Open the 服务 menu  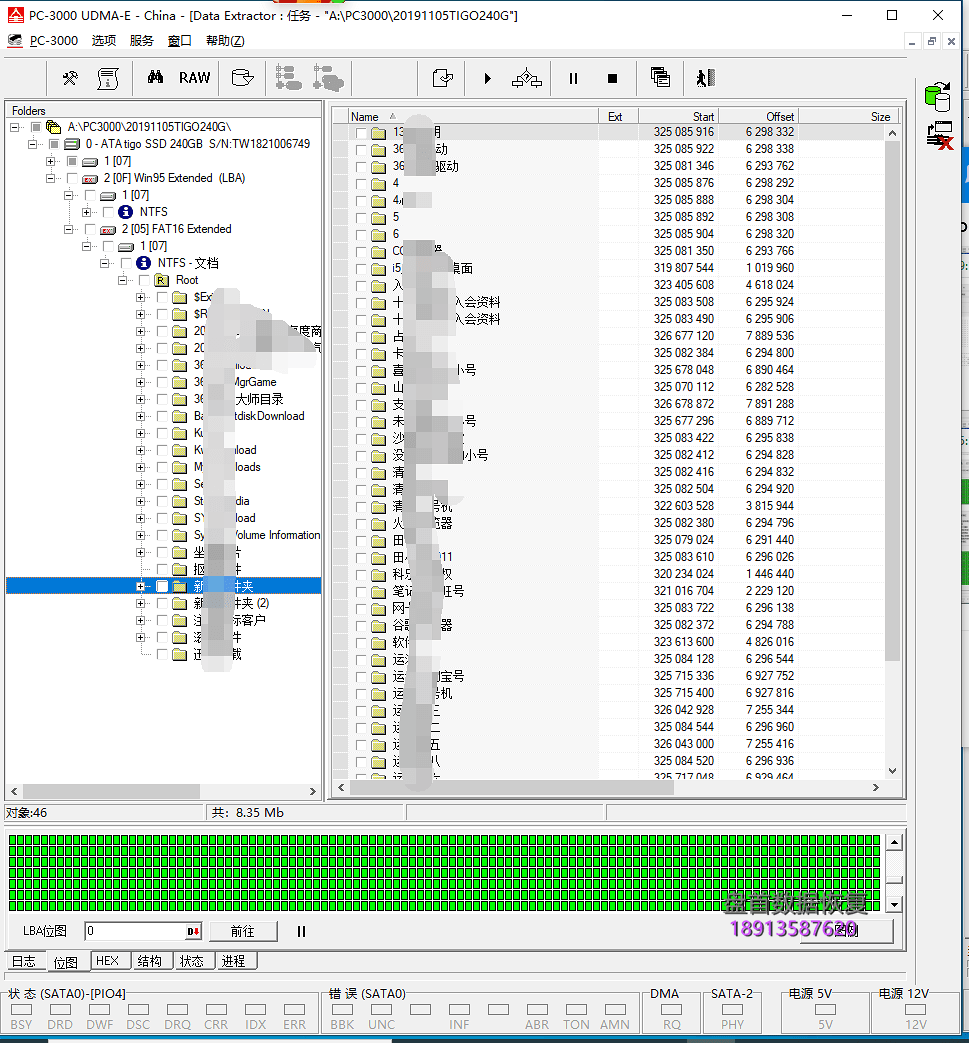pos(142,41)
